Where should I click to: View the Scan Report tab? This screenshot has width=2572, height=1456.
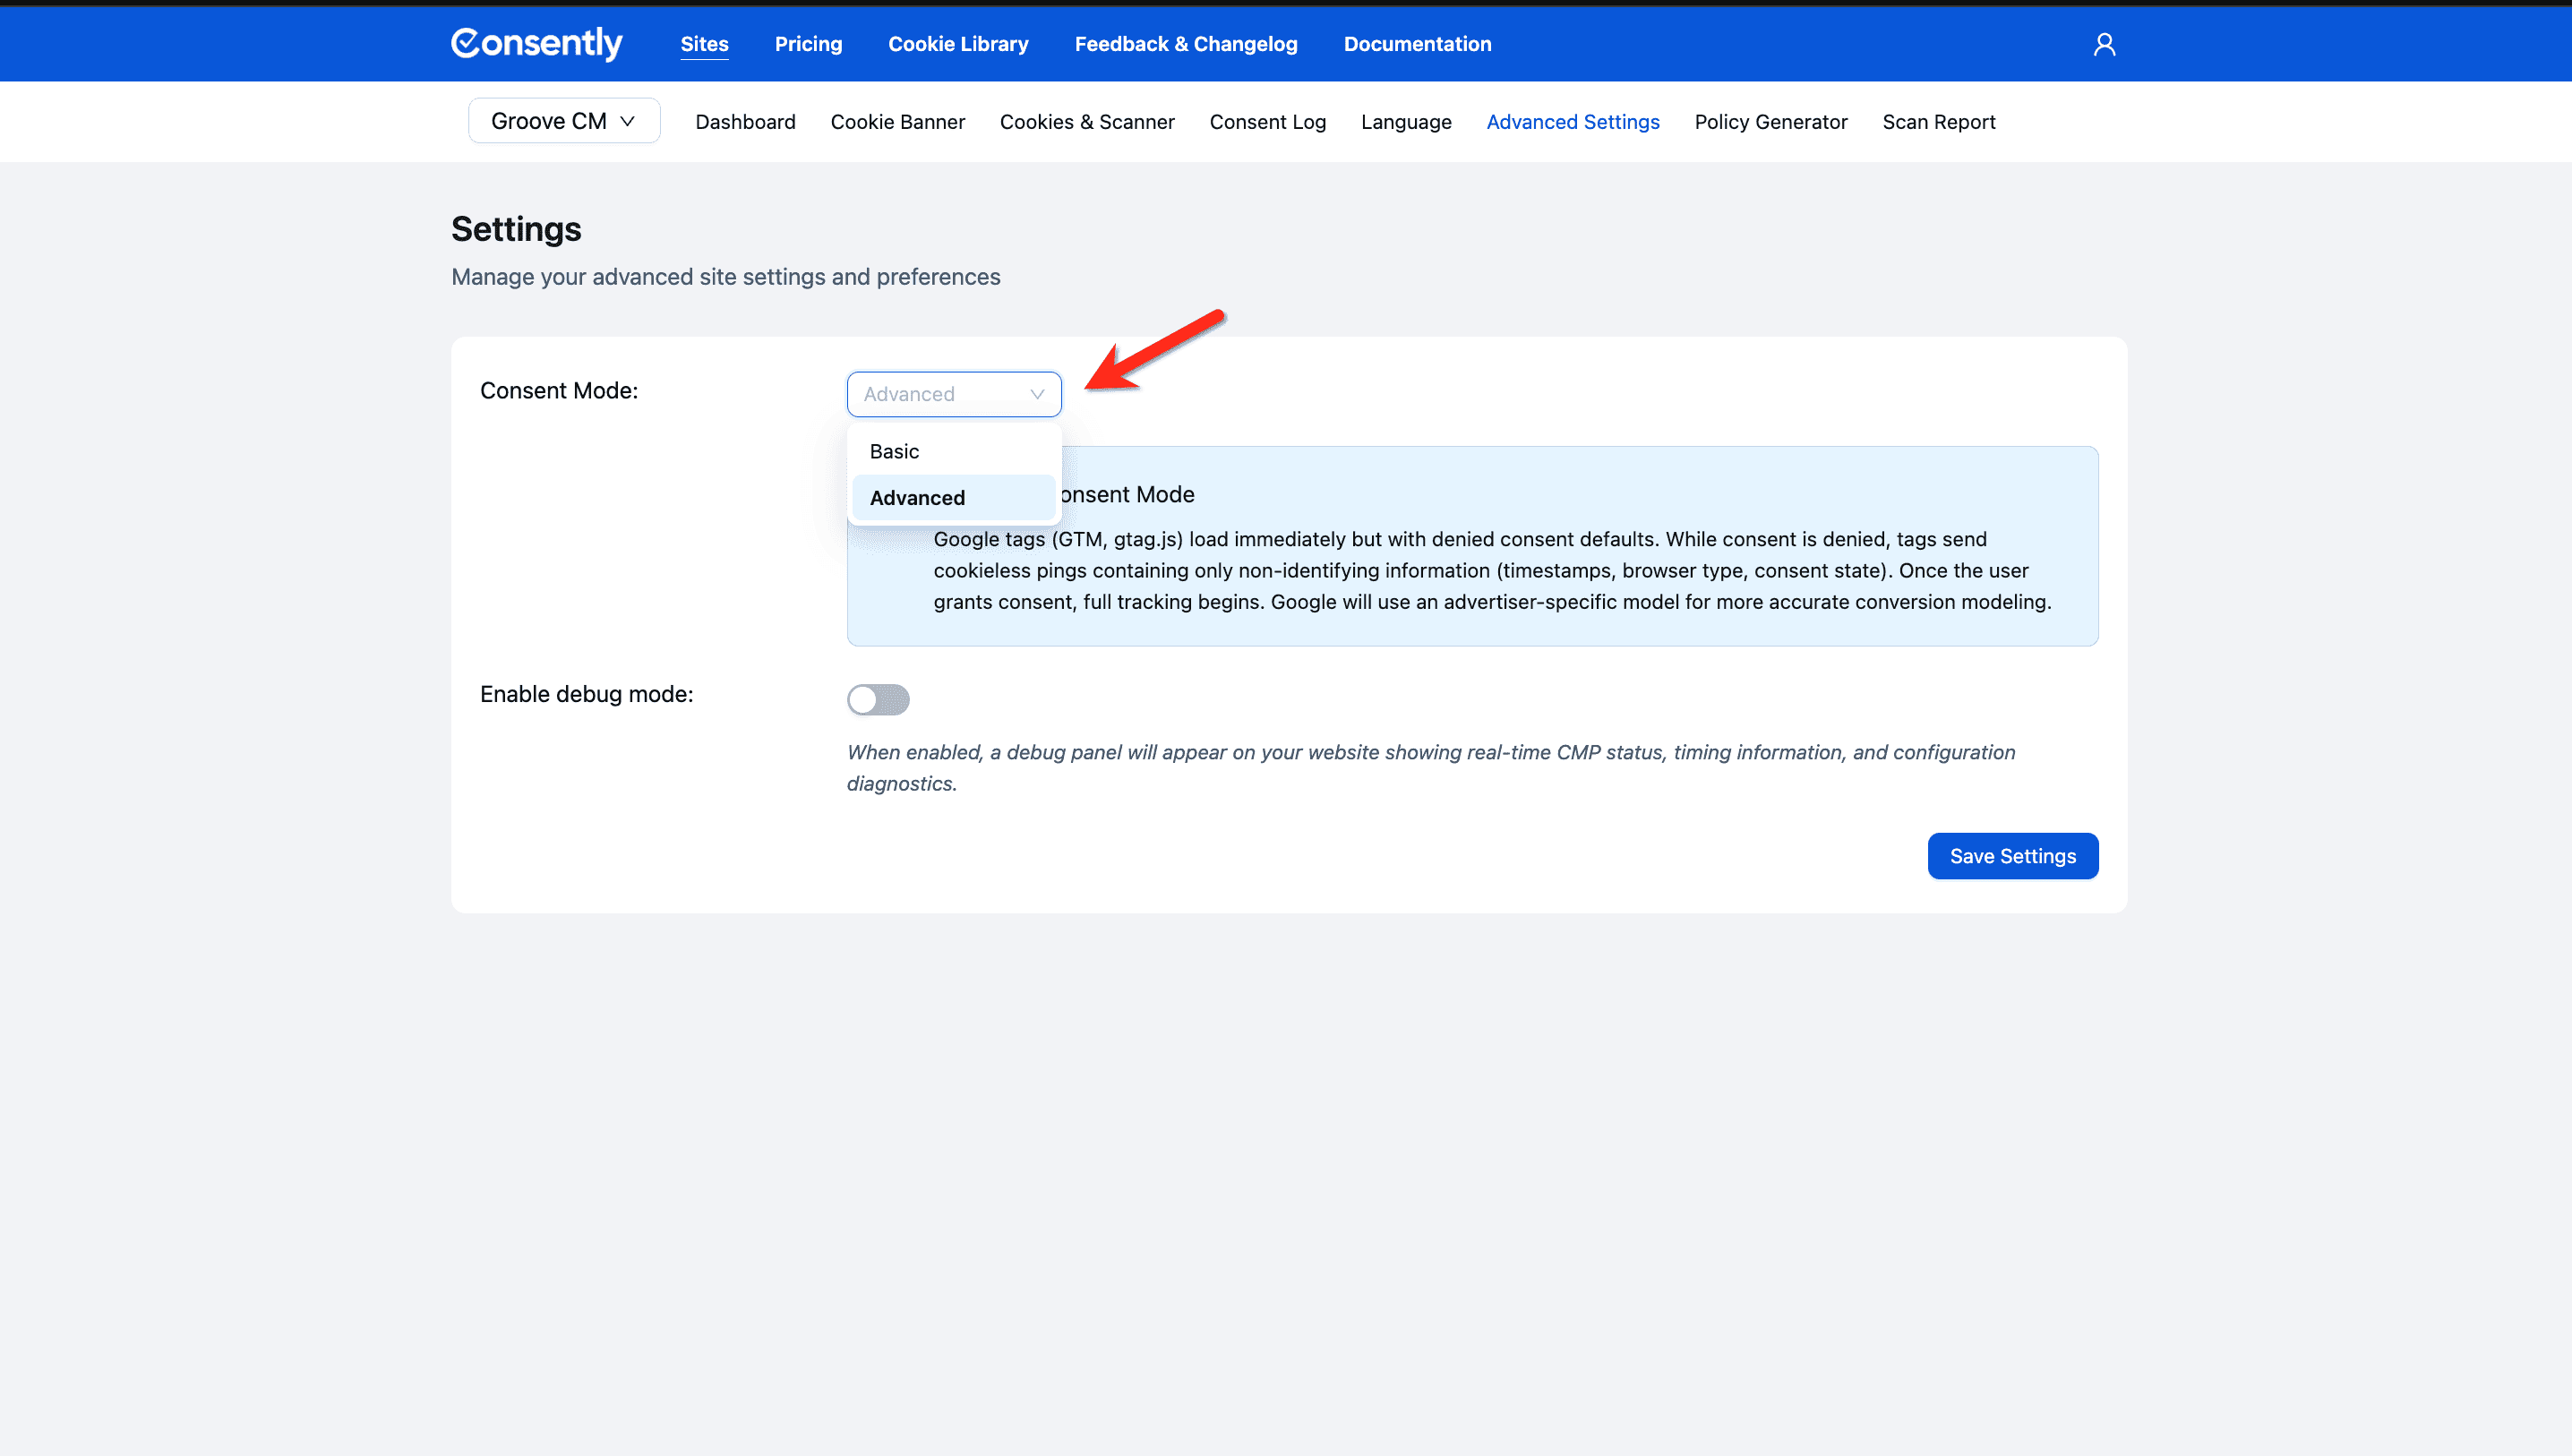pos(1938,122)
